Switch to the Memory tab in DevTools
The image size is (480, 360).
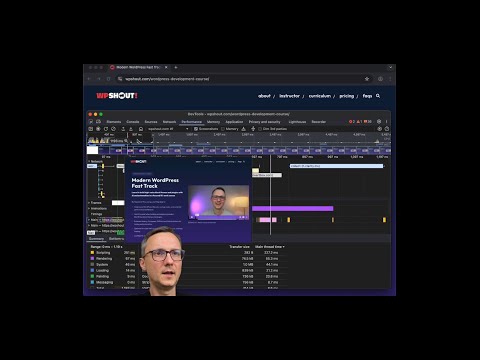pos(213,122)
